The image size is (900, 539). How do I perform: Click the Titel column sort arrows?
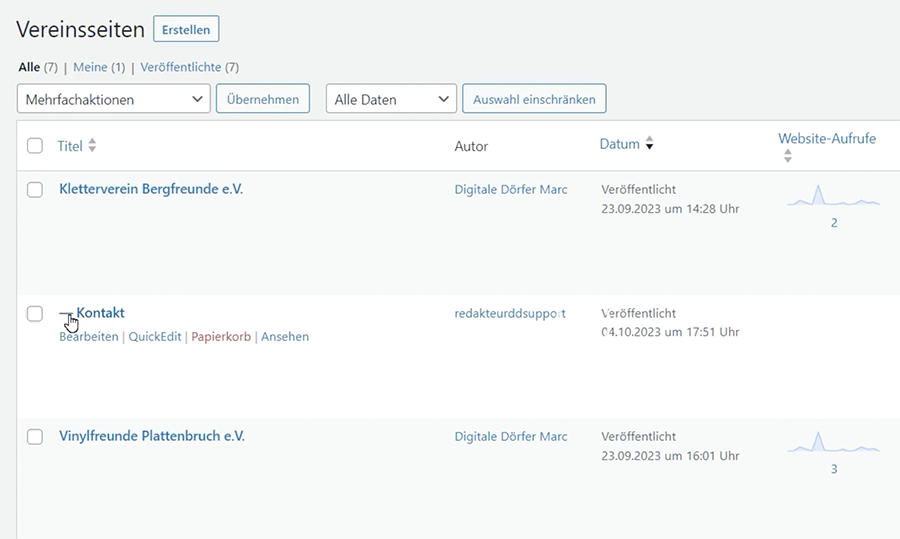click(x=92, y=146)
